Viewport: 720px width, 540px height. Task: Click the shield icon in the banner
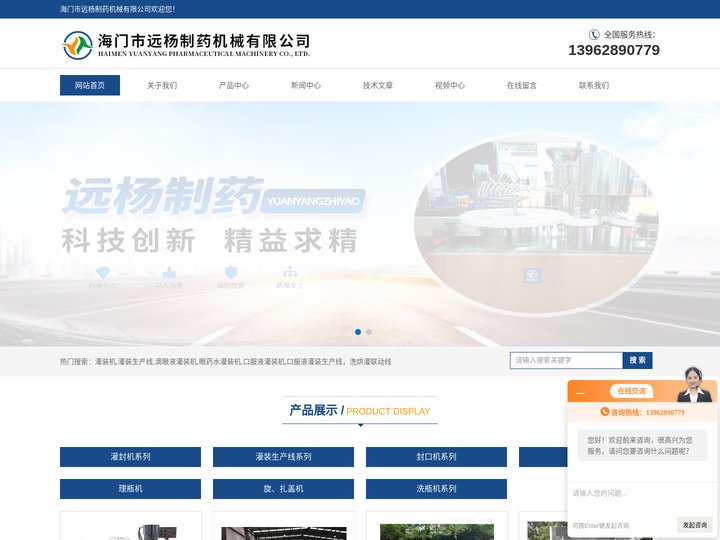(231, 272)
